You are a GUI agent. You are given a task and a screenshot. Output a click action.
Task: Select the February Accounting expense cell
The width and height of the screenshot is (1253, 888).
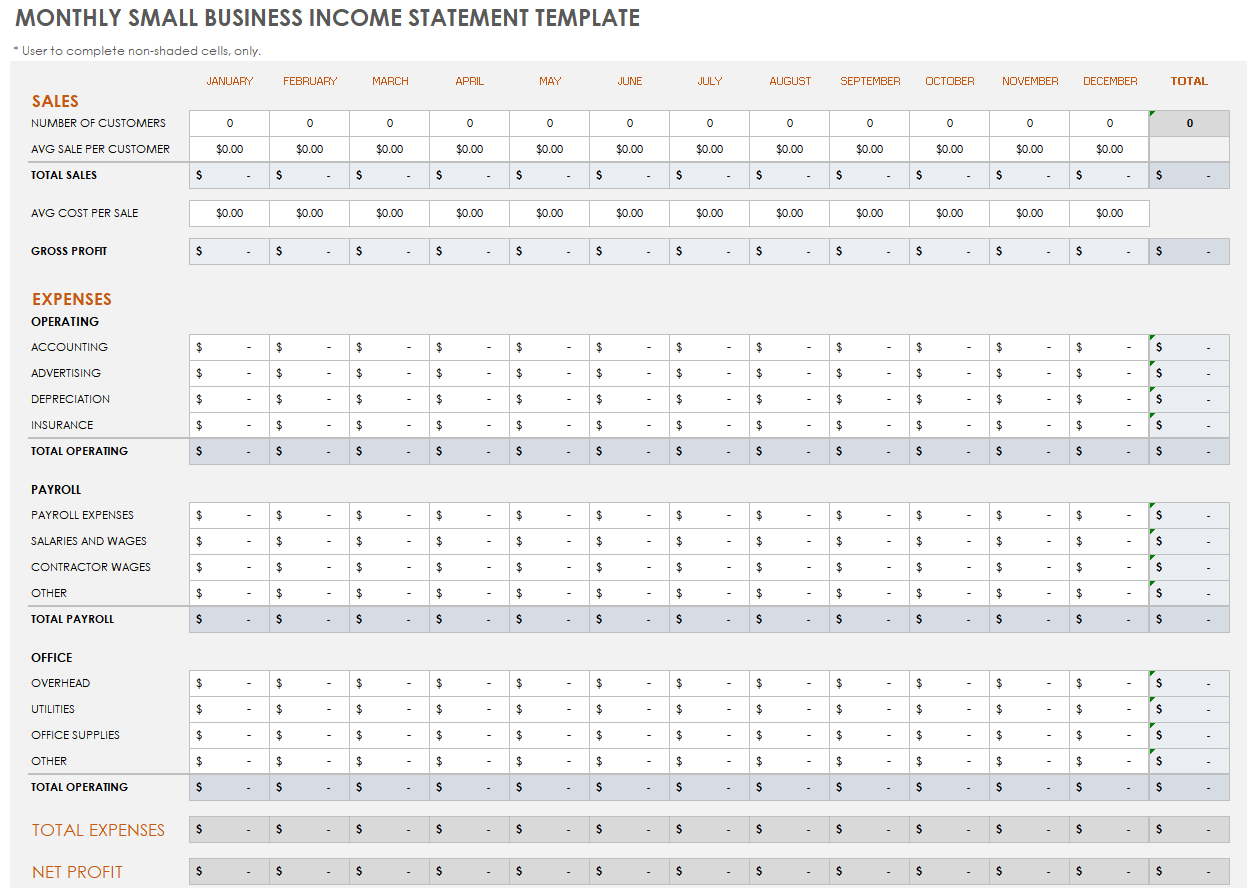[309, 347]
